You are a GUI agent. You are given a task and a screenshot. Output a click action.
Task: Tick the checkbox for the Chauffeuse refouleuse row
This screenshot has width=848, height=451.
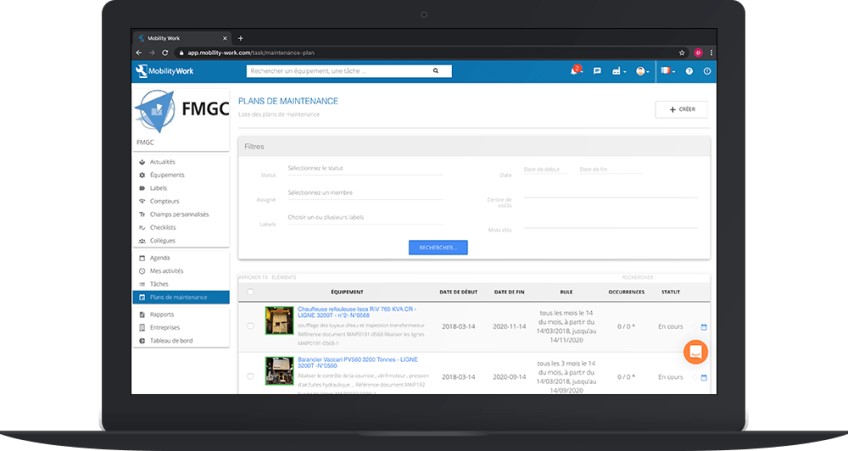(250, 326)
